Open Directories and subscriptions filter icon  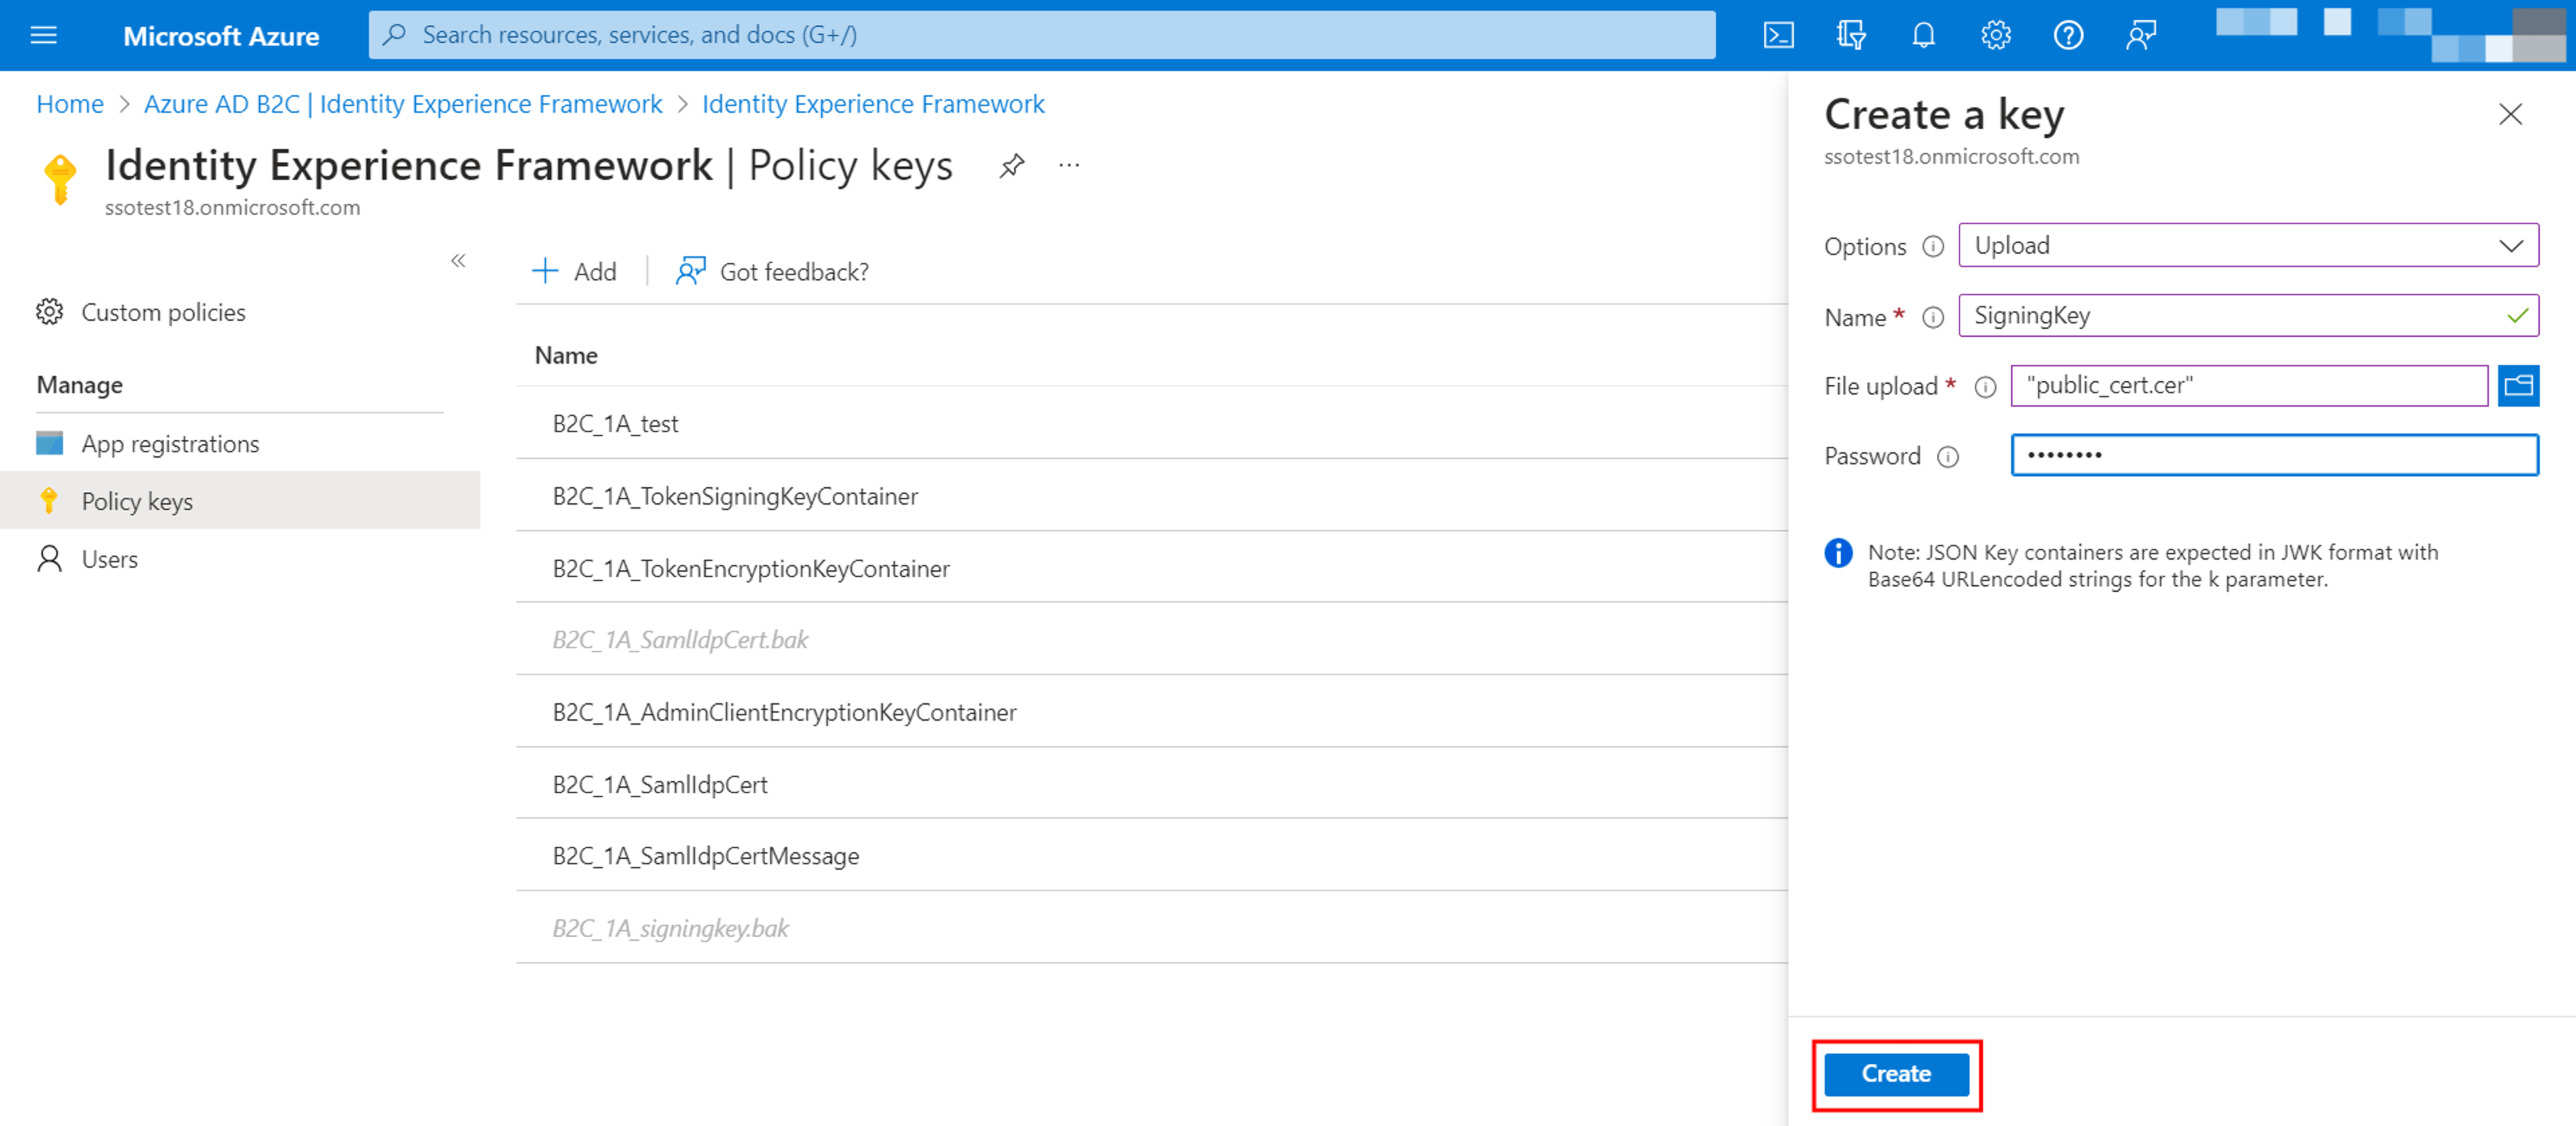point(1850,35)
